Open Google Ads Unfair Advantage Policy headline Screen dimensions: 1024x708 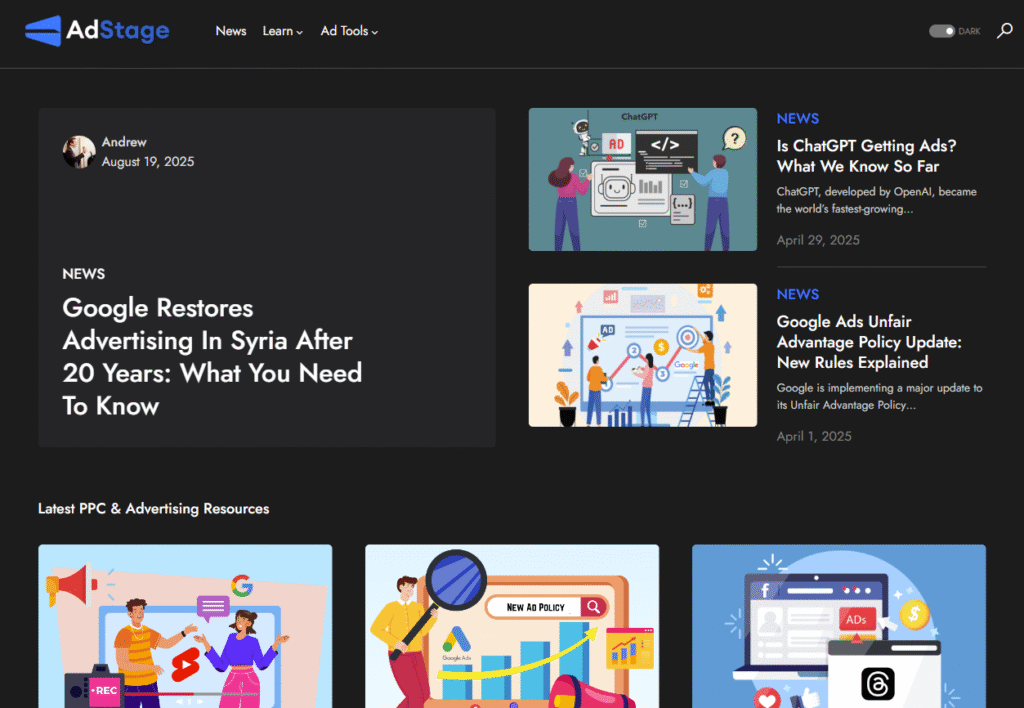coord(868,342)
